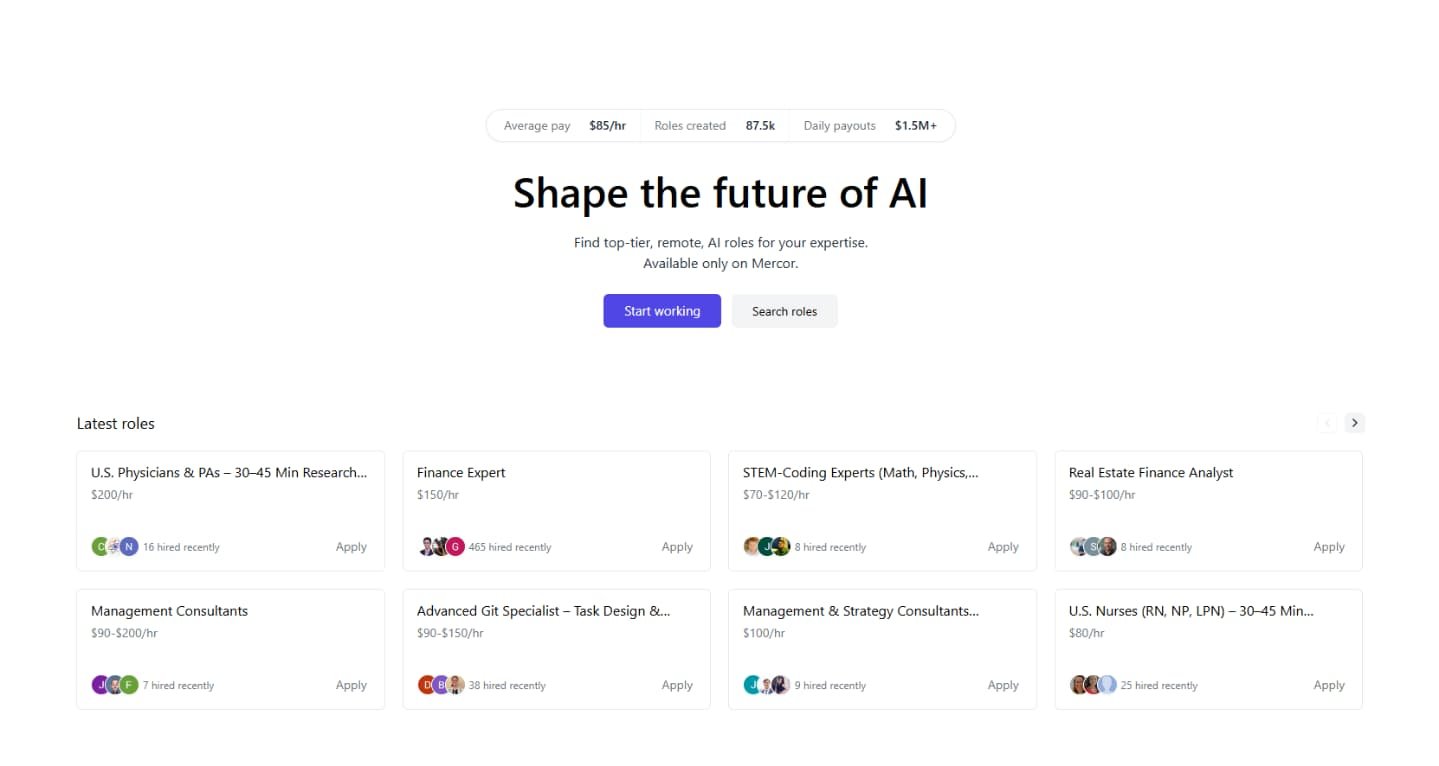The height and width of the screenshot is (766, 1439).
Task: Apply to the Finance Expert role
Action: point(677,546)
